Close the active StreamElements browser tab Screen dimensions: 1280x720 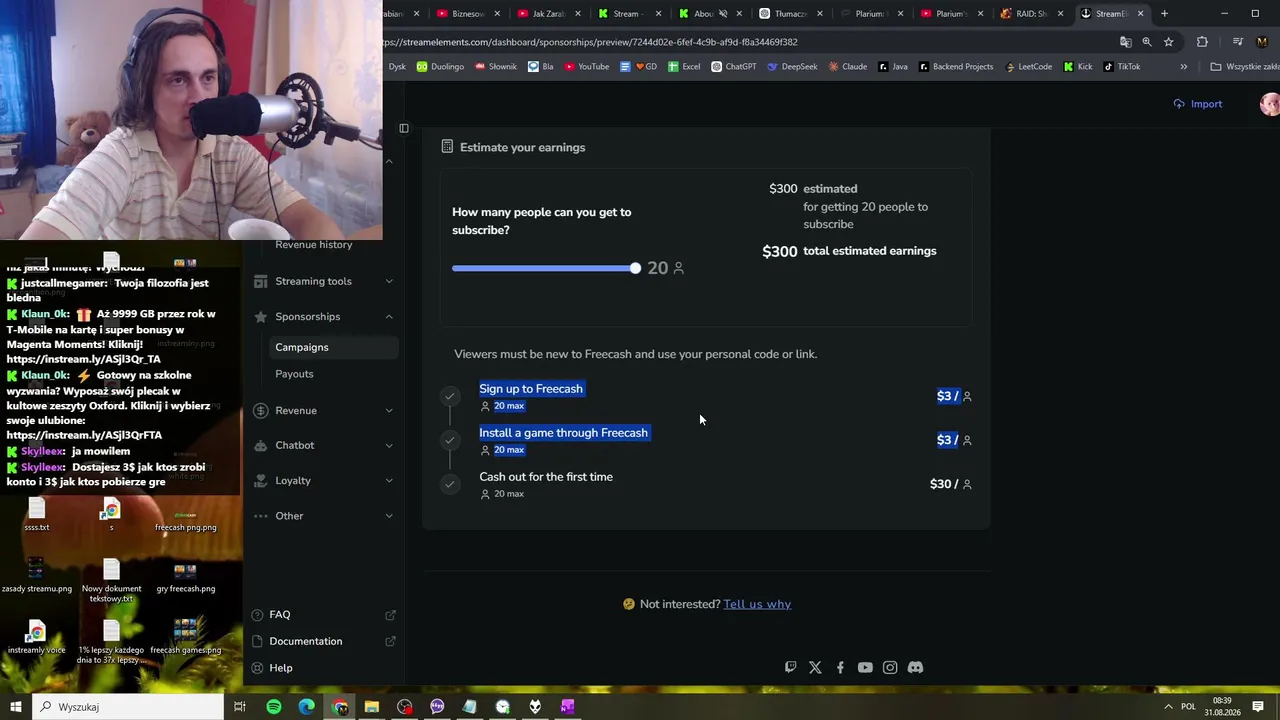point(1140,14)
